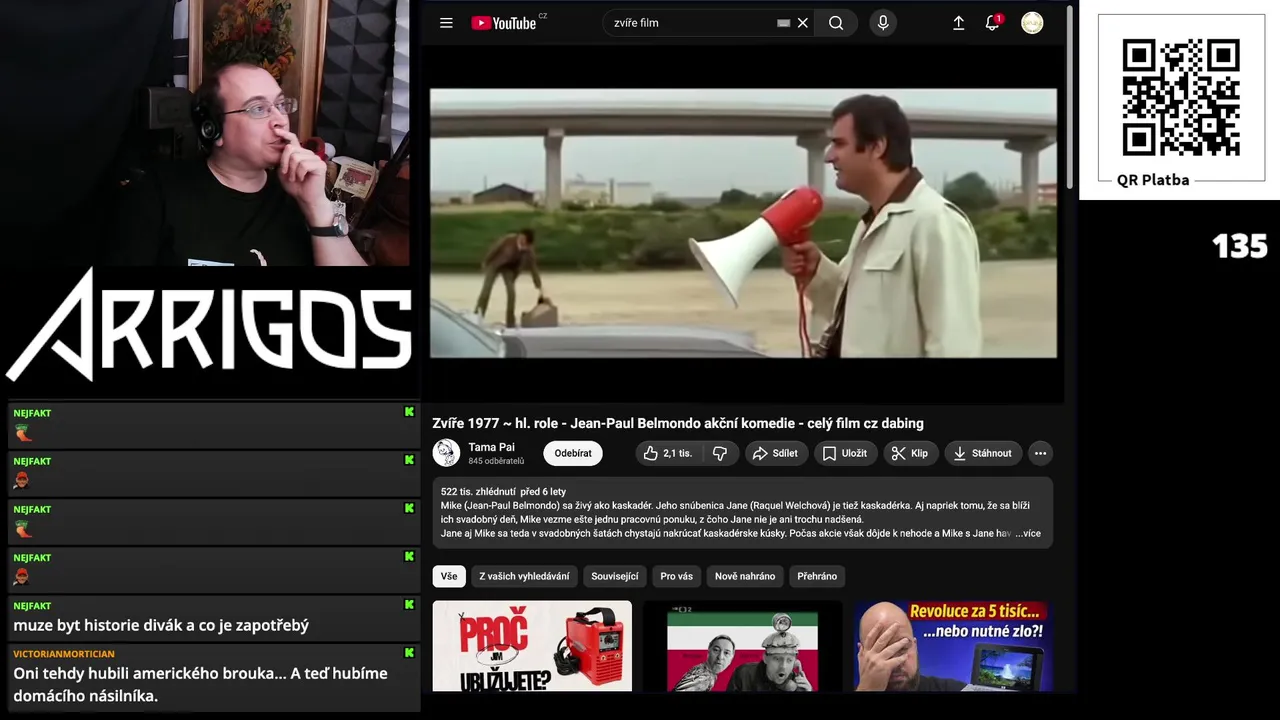Click VICTORIANMORTICIAN username in chat
The height and width of the screenshot is (720, 1280).
[x=64, y=654]
